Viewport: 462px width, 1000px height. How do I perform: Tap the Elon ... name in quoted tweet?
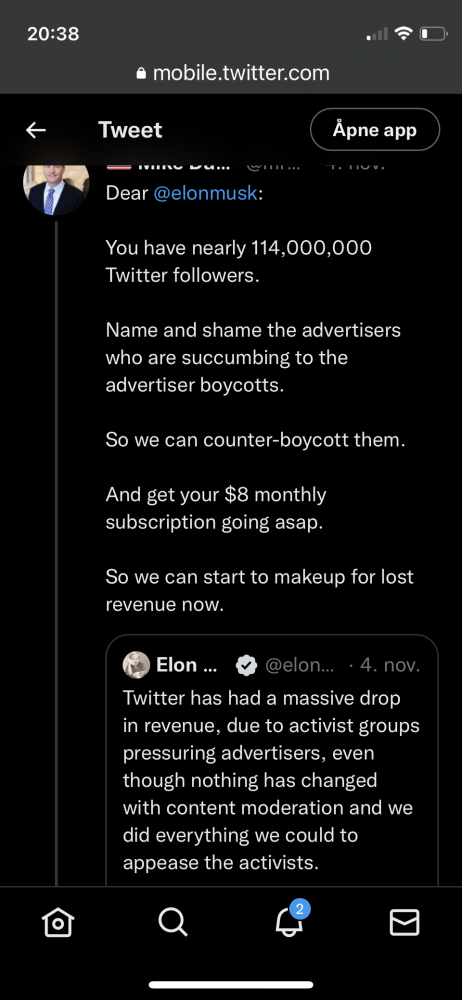(x=186, y=666)
